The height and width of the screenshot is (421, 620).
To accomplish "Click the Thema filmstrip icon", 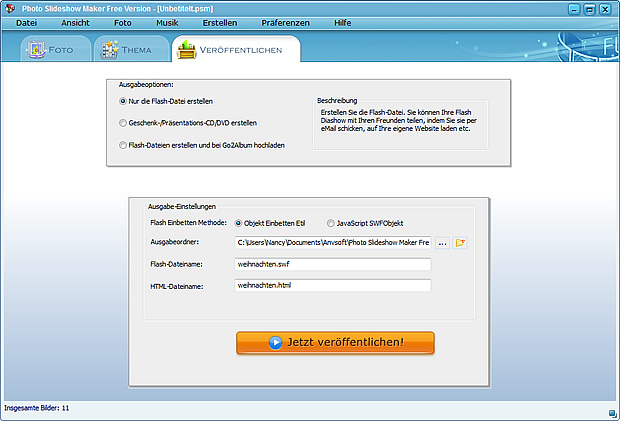I will [x=109, y=50].
